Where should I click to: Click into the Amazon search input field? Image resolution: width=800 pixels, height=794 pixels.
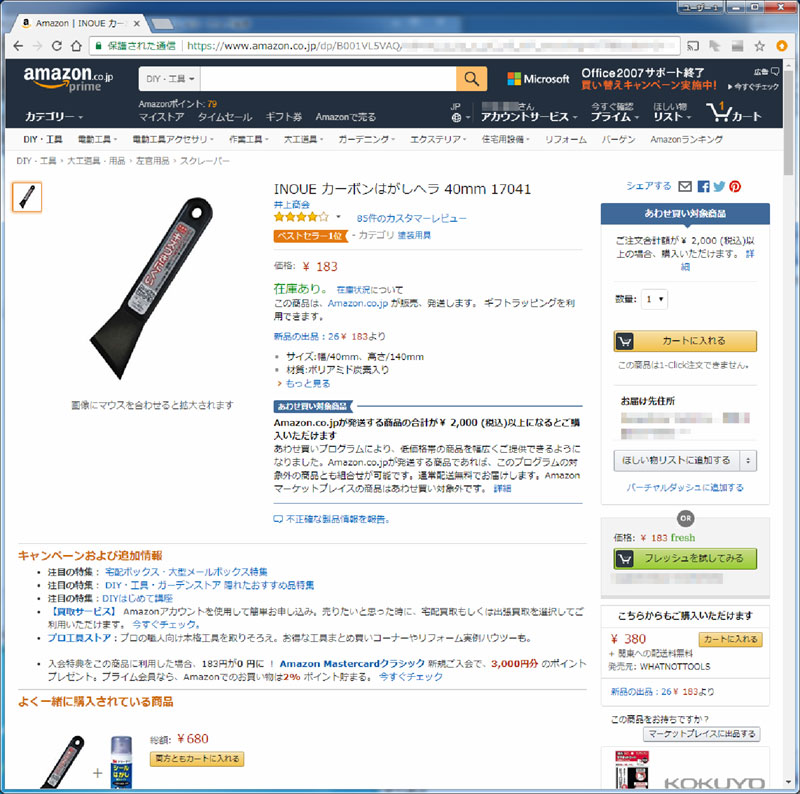coord(328,79)
